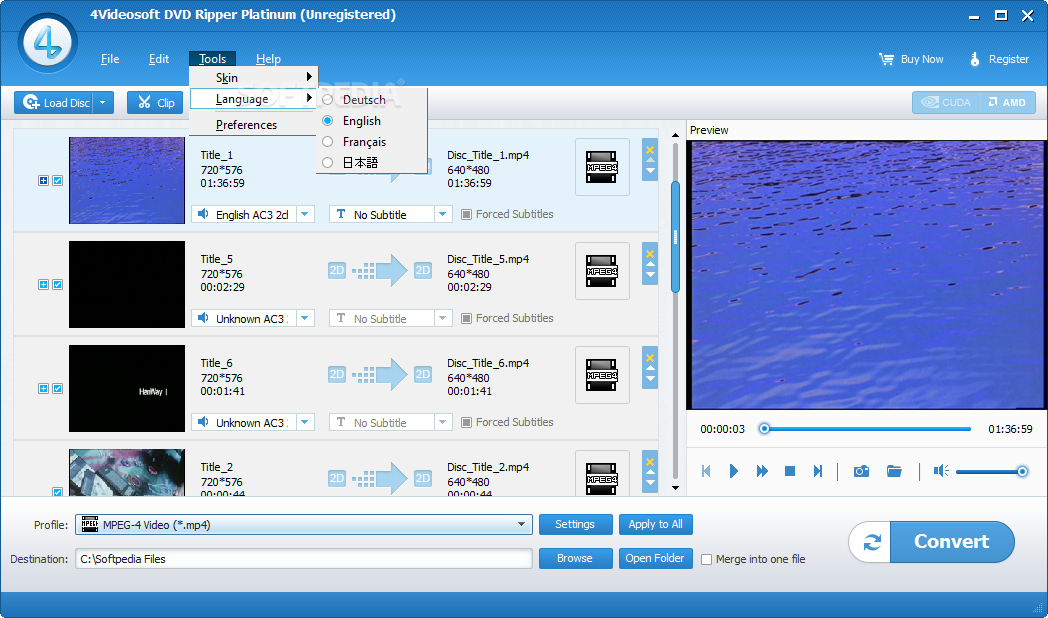Choose Français radio button
1048x618 pixels.
[x=327, y=142]
